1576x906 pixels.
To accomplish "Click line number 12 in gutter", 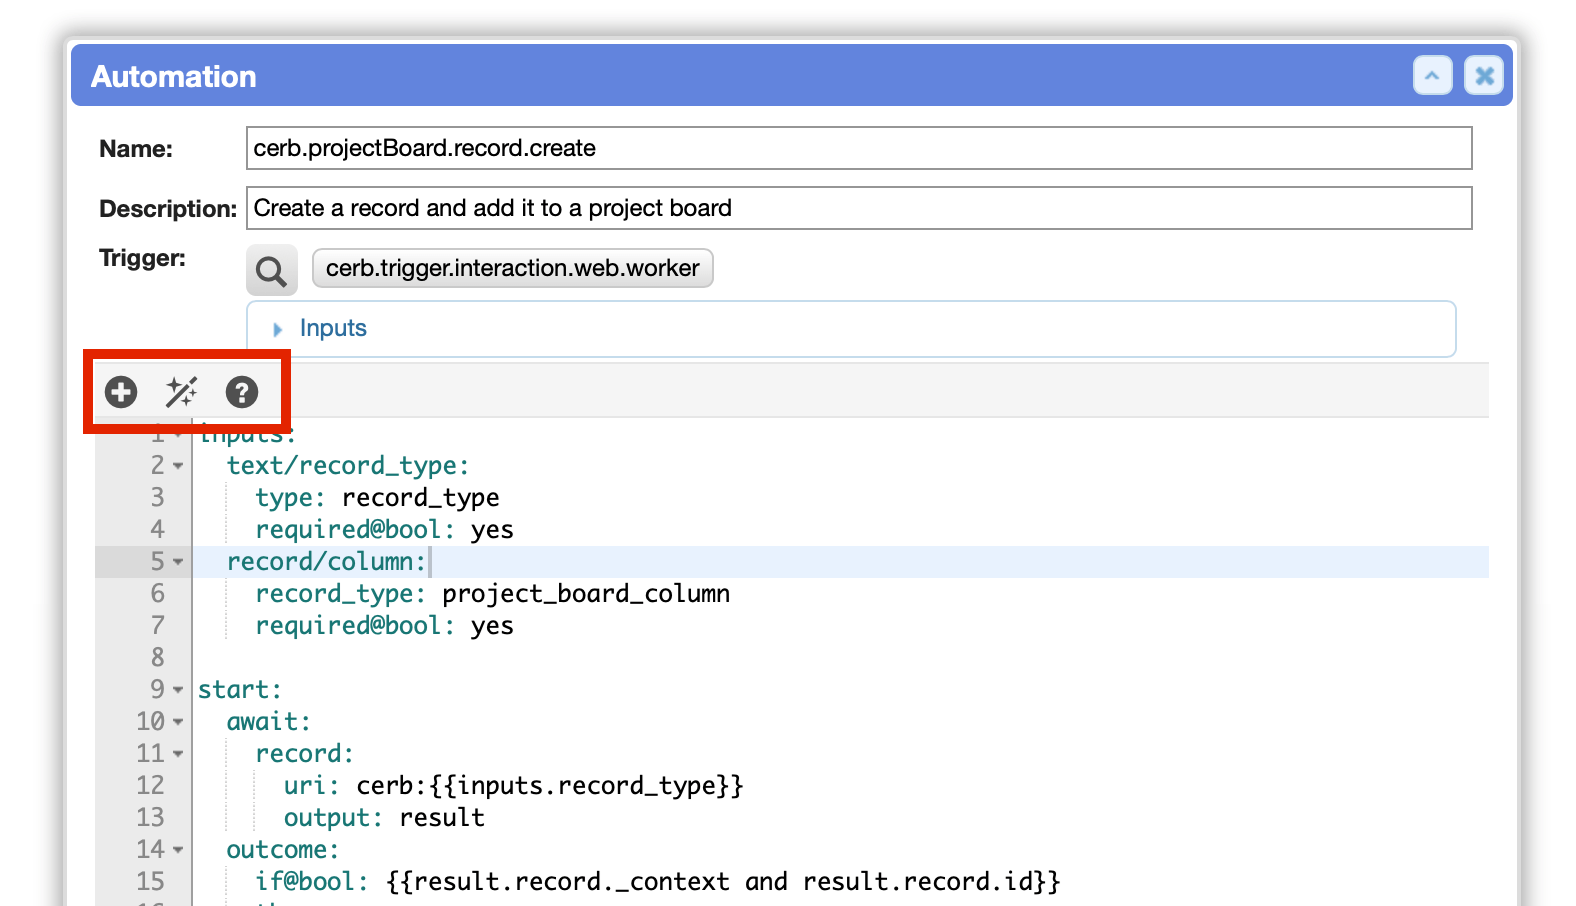I will (150, 786).
